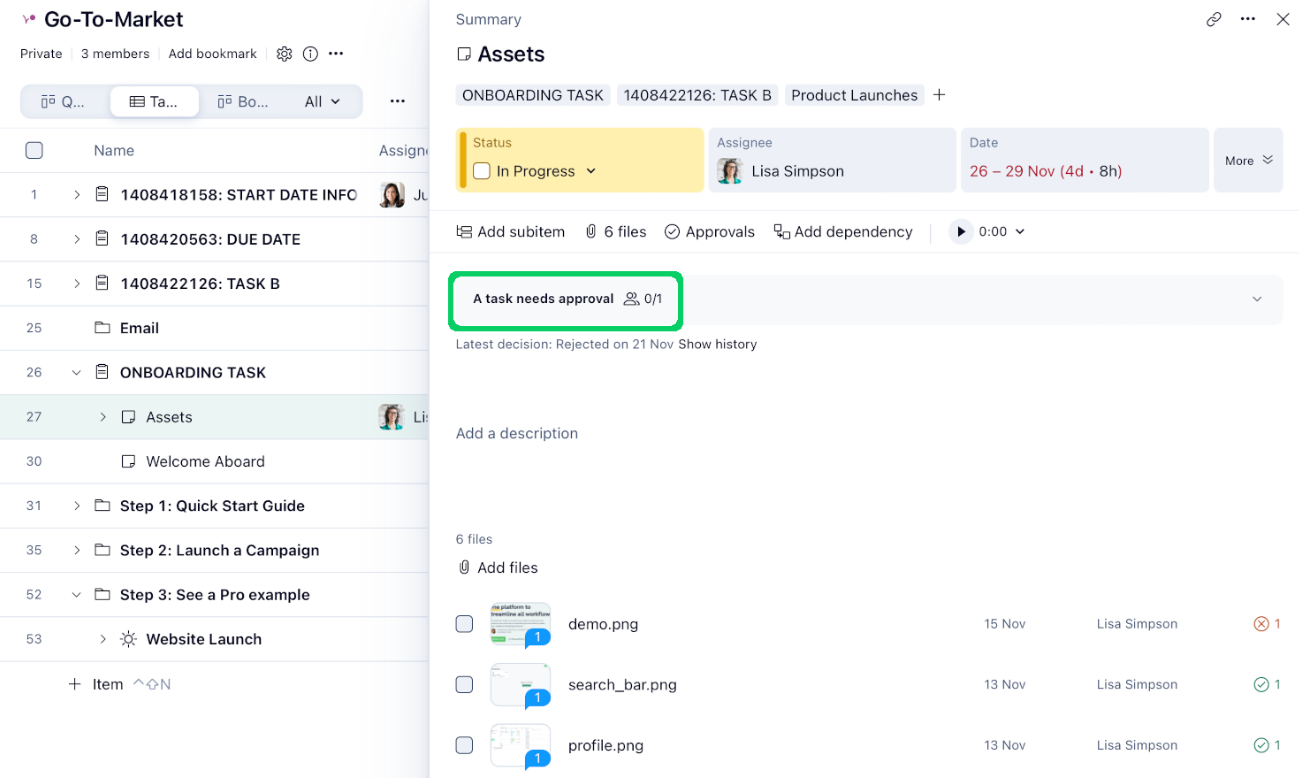This screenshot has width=1299, height=778.
Task: Click the info icon beside the gear
Action: pyautogui.click(x=310, y=53)
